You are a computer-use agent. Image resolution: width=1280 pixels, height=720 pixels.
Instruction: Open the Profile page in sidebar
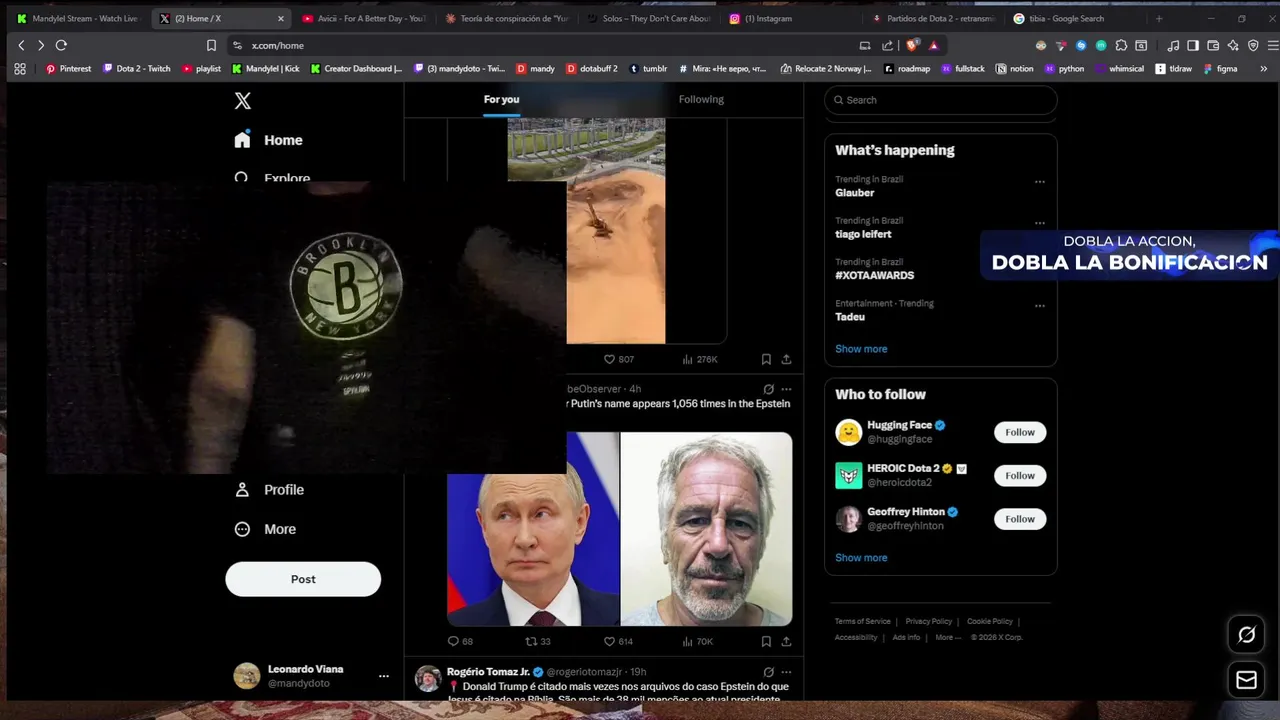click(268, 490)
